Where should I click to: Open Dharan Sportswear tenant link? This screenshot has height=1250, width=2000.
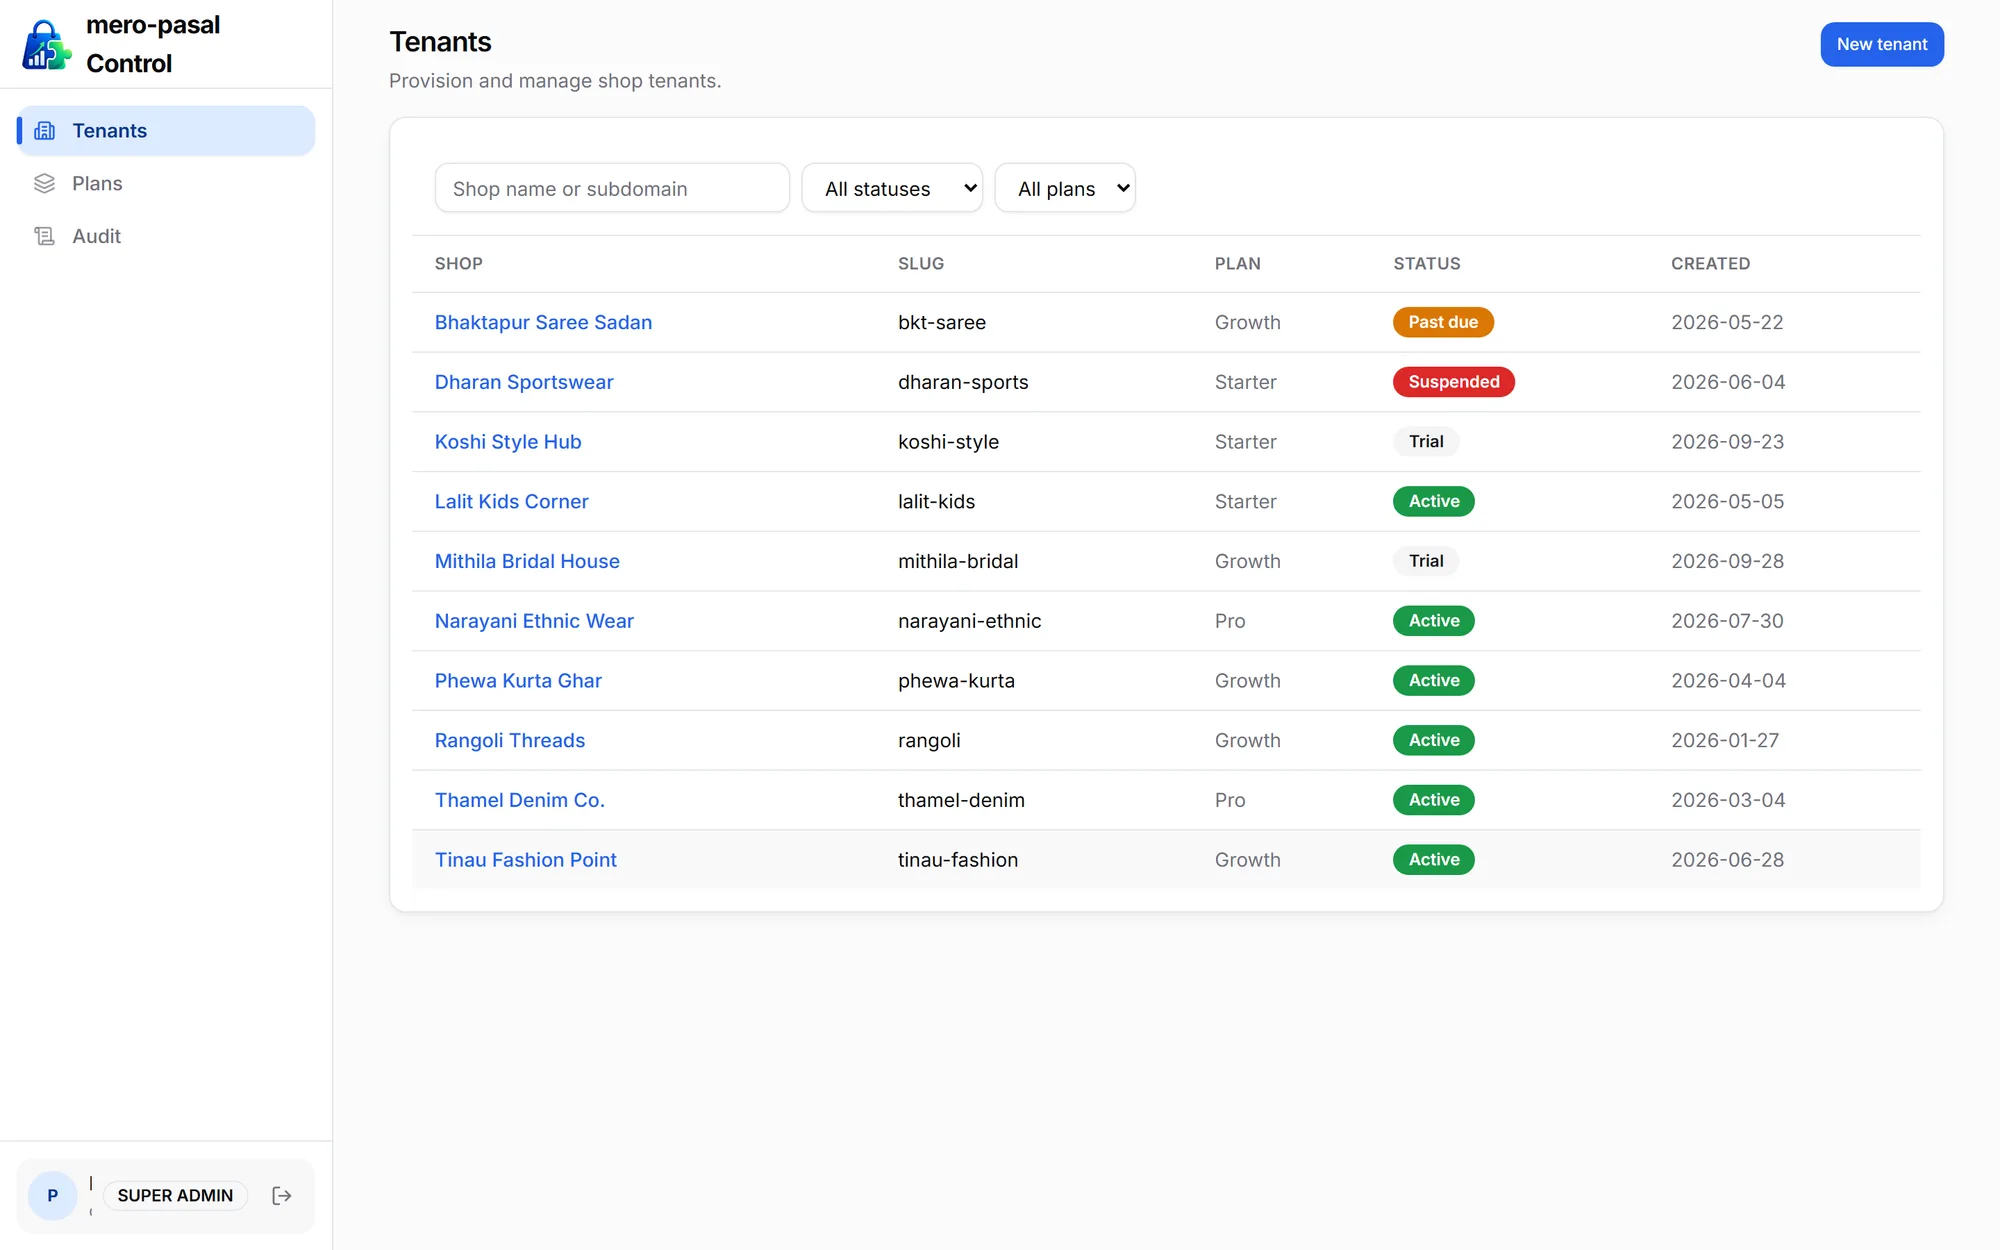coord(524,383)
